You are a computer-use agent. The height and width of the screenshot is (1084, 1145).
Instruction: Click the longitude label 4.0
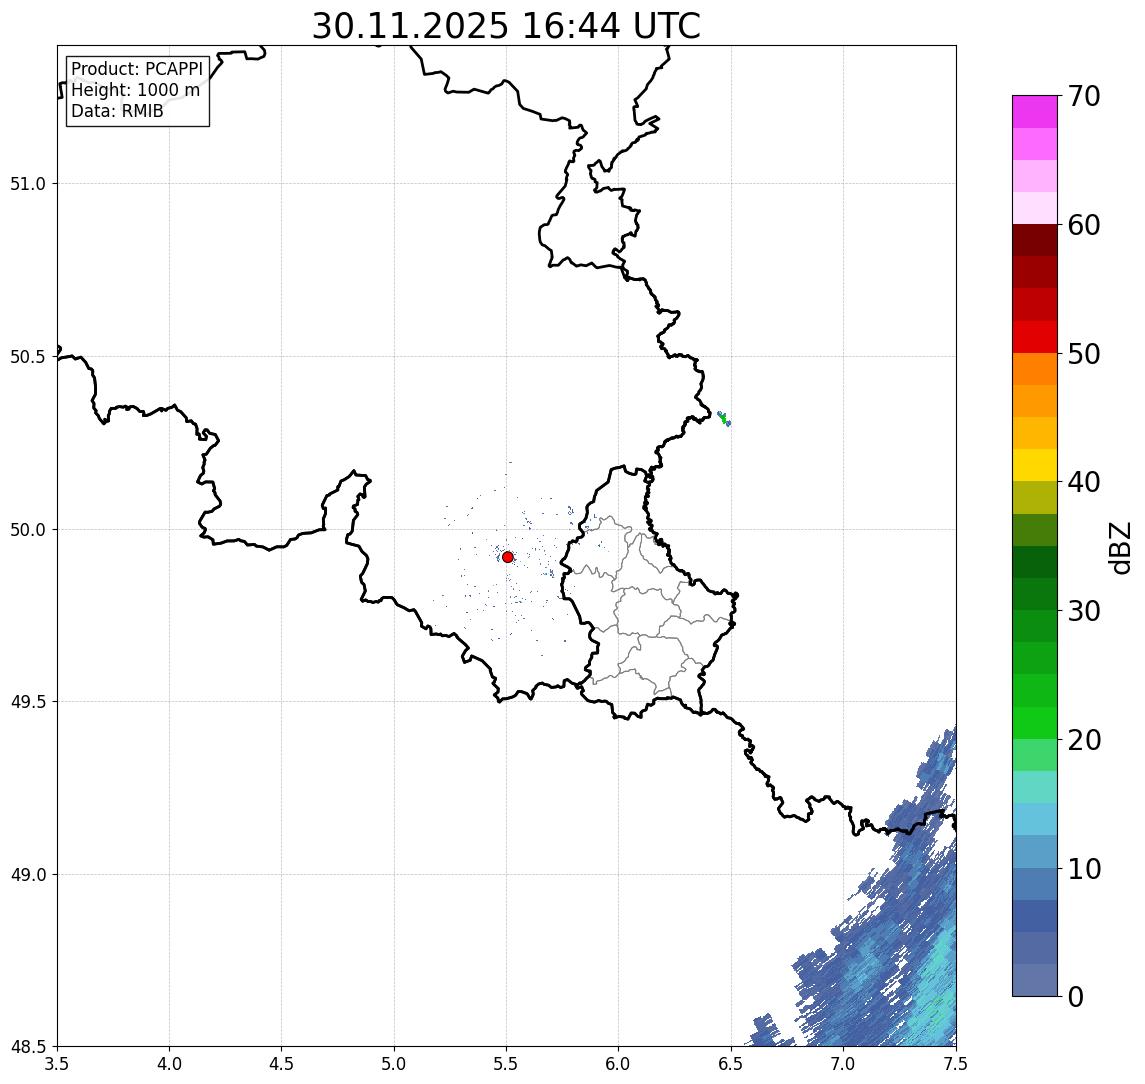coord(169,1064)
